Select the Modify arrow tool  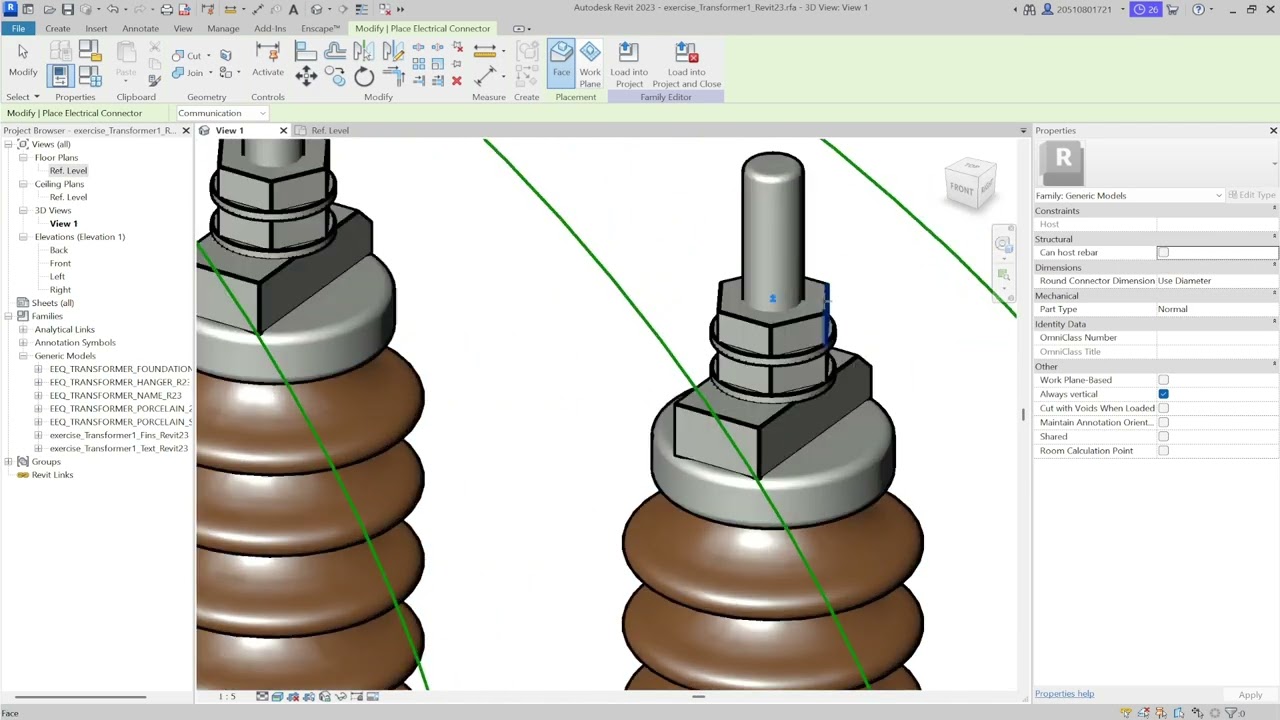(22, 60)
